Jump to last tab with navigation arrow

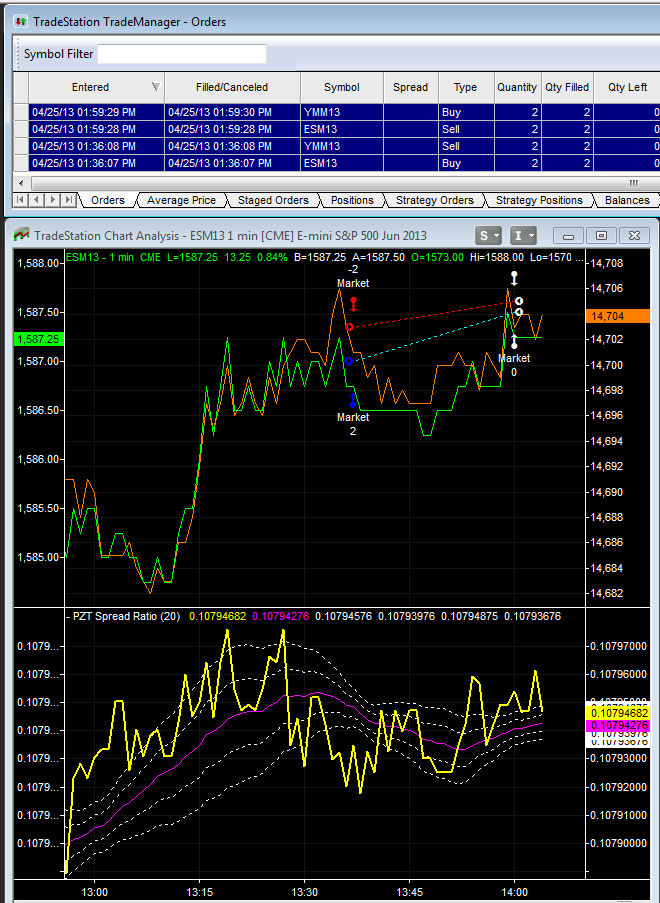point(68,200)
